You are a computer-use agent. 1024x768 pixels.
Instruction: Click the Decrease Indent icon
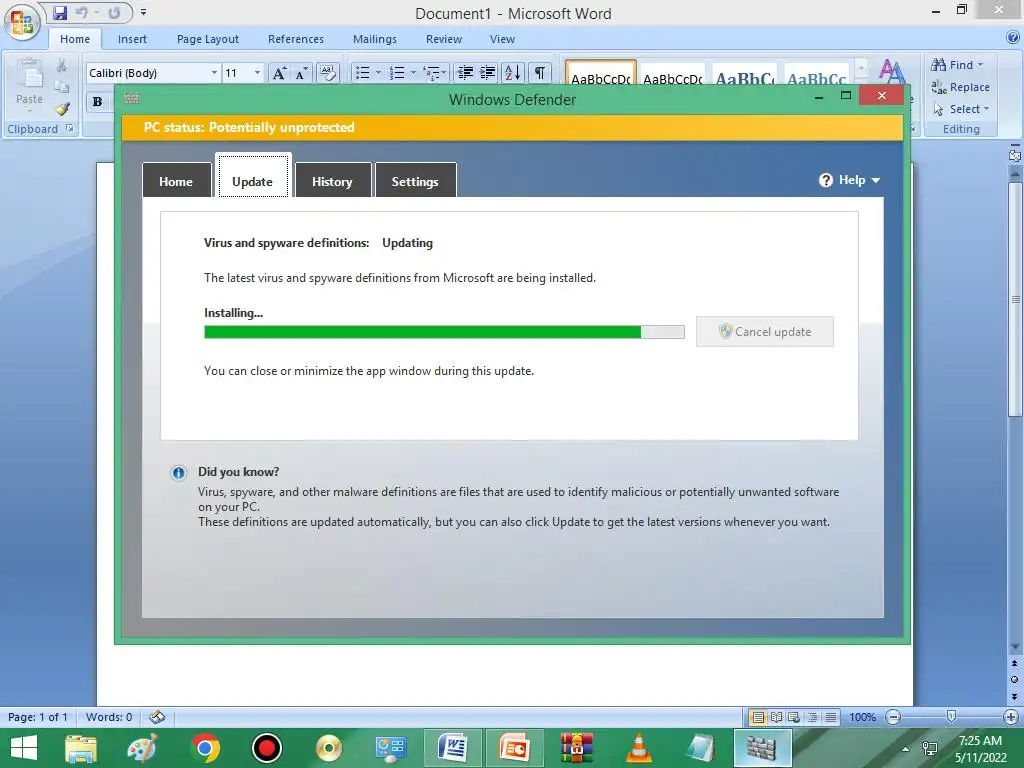pyautogui.click(x=465, y=72)
